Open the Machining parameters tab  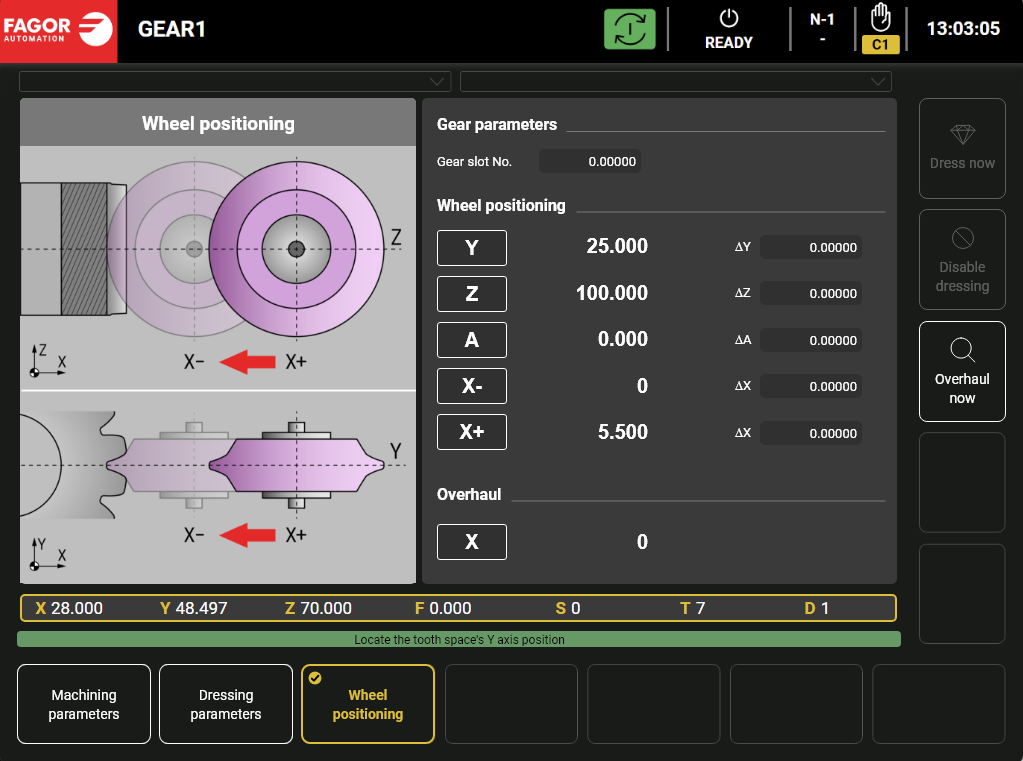coord(84,704)
